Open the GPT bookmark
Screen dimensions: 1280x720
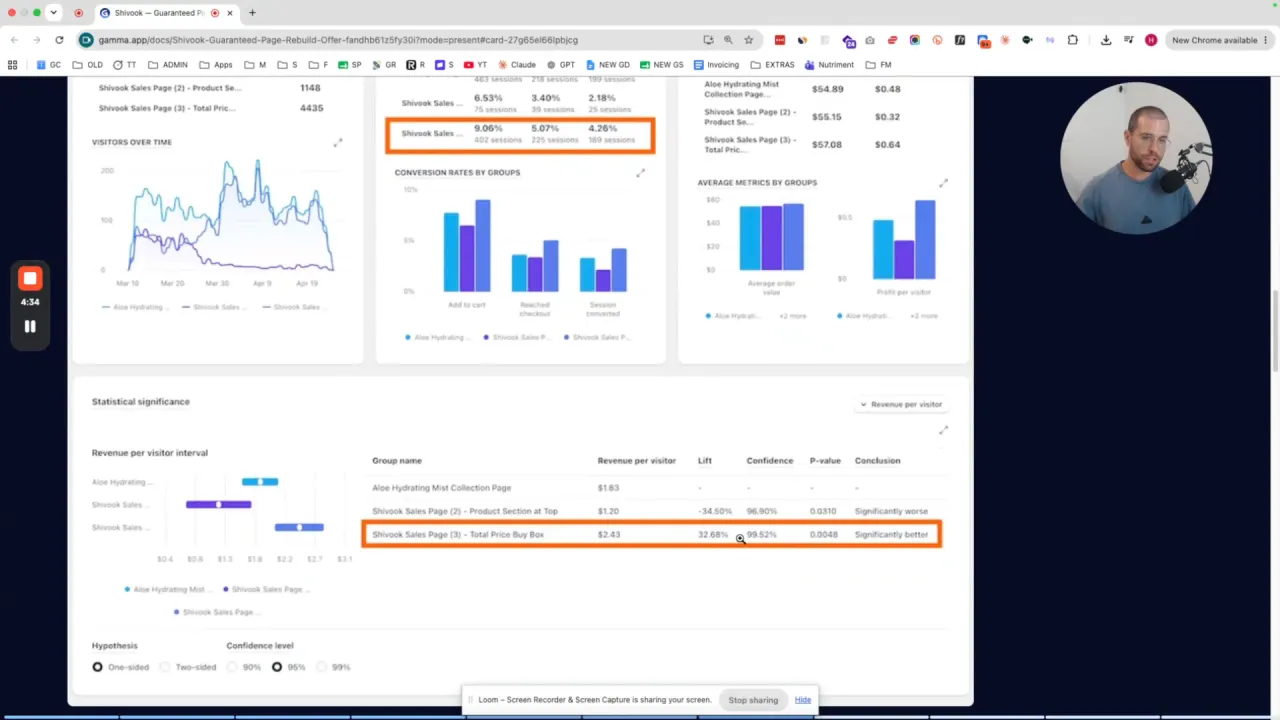point(560,65)
